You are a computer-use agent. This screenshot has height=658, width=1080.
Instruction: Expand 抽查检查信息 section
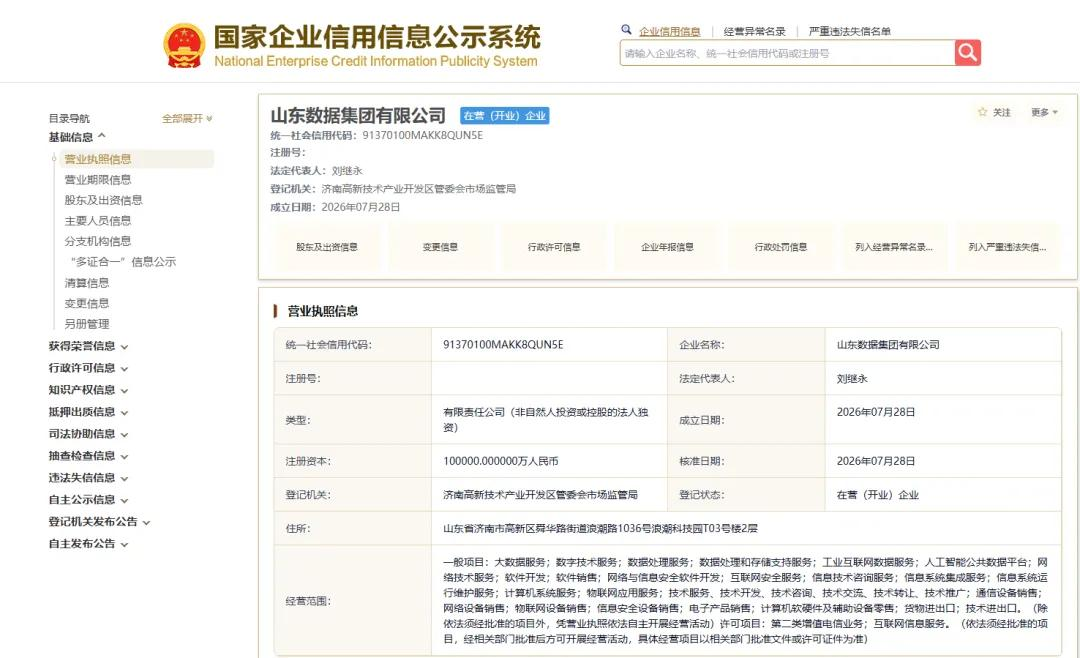pyautogui.click(x=88, y=456)
